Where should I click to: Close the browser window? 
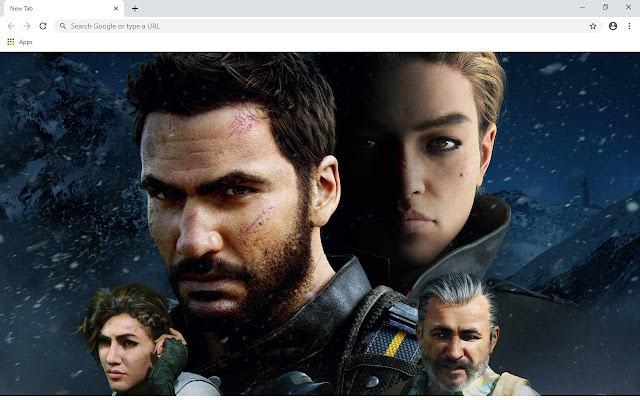(628, 7)
